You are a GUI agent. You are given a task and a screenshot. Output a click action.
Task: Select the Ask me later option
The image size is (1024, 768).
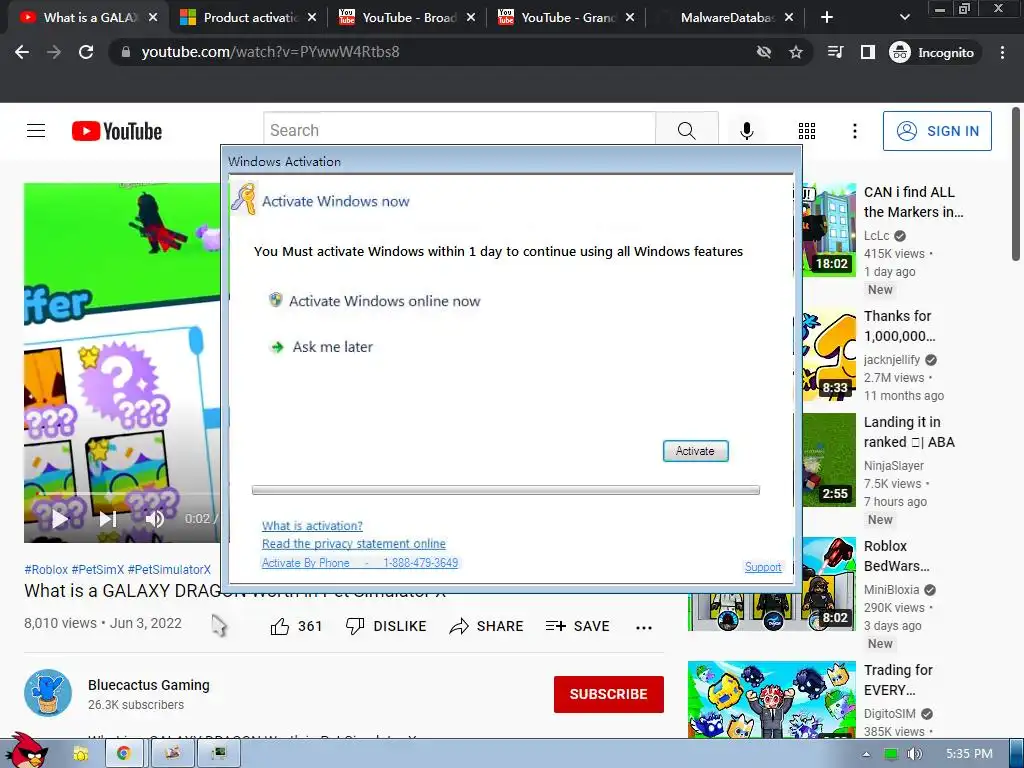click(x=321, y=347)
